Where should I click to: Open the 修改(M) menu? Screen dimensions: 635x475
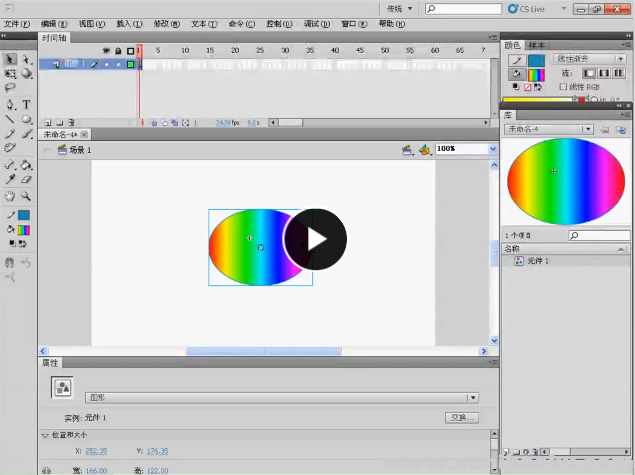pos(161,23)
